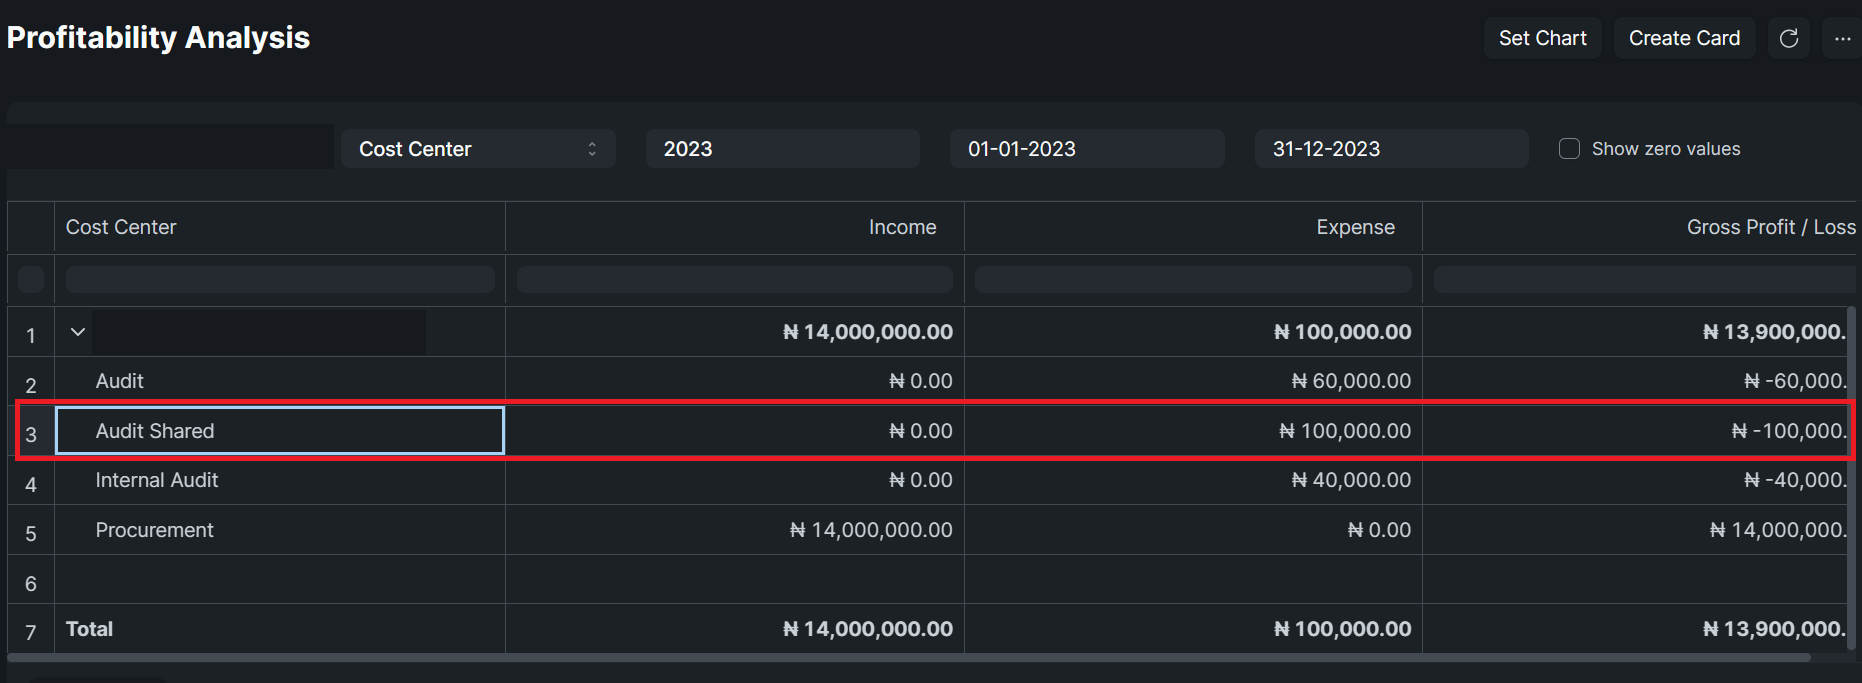Click the Create Card button
Screen dimensions: 1862x683
point(1684,38)
